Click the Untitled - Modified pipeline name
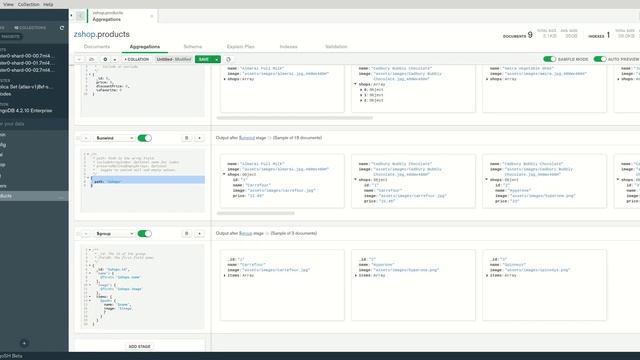Viewport: 640px width, 360px height. coord(174,59)
